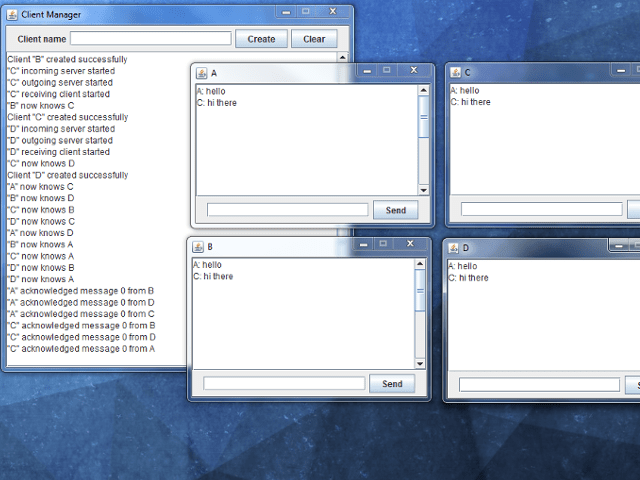Click Send in chat window B
The height and width of the screenshot is (480, 640).
pyautogui.click(x=392, y=384)
